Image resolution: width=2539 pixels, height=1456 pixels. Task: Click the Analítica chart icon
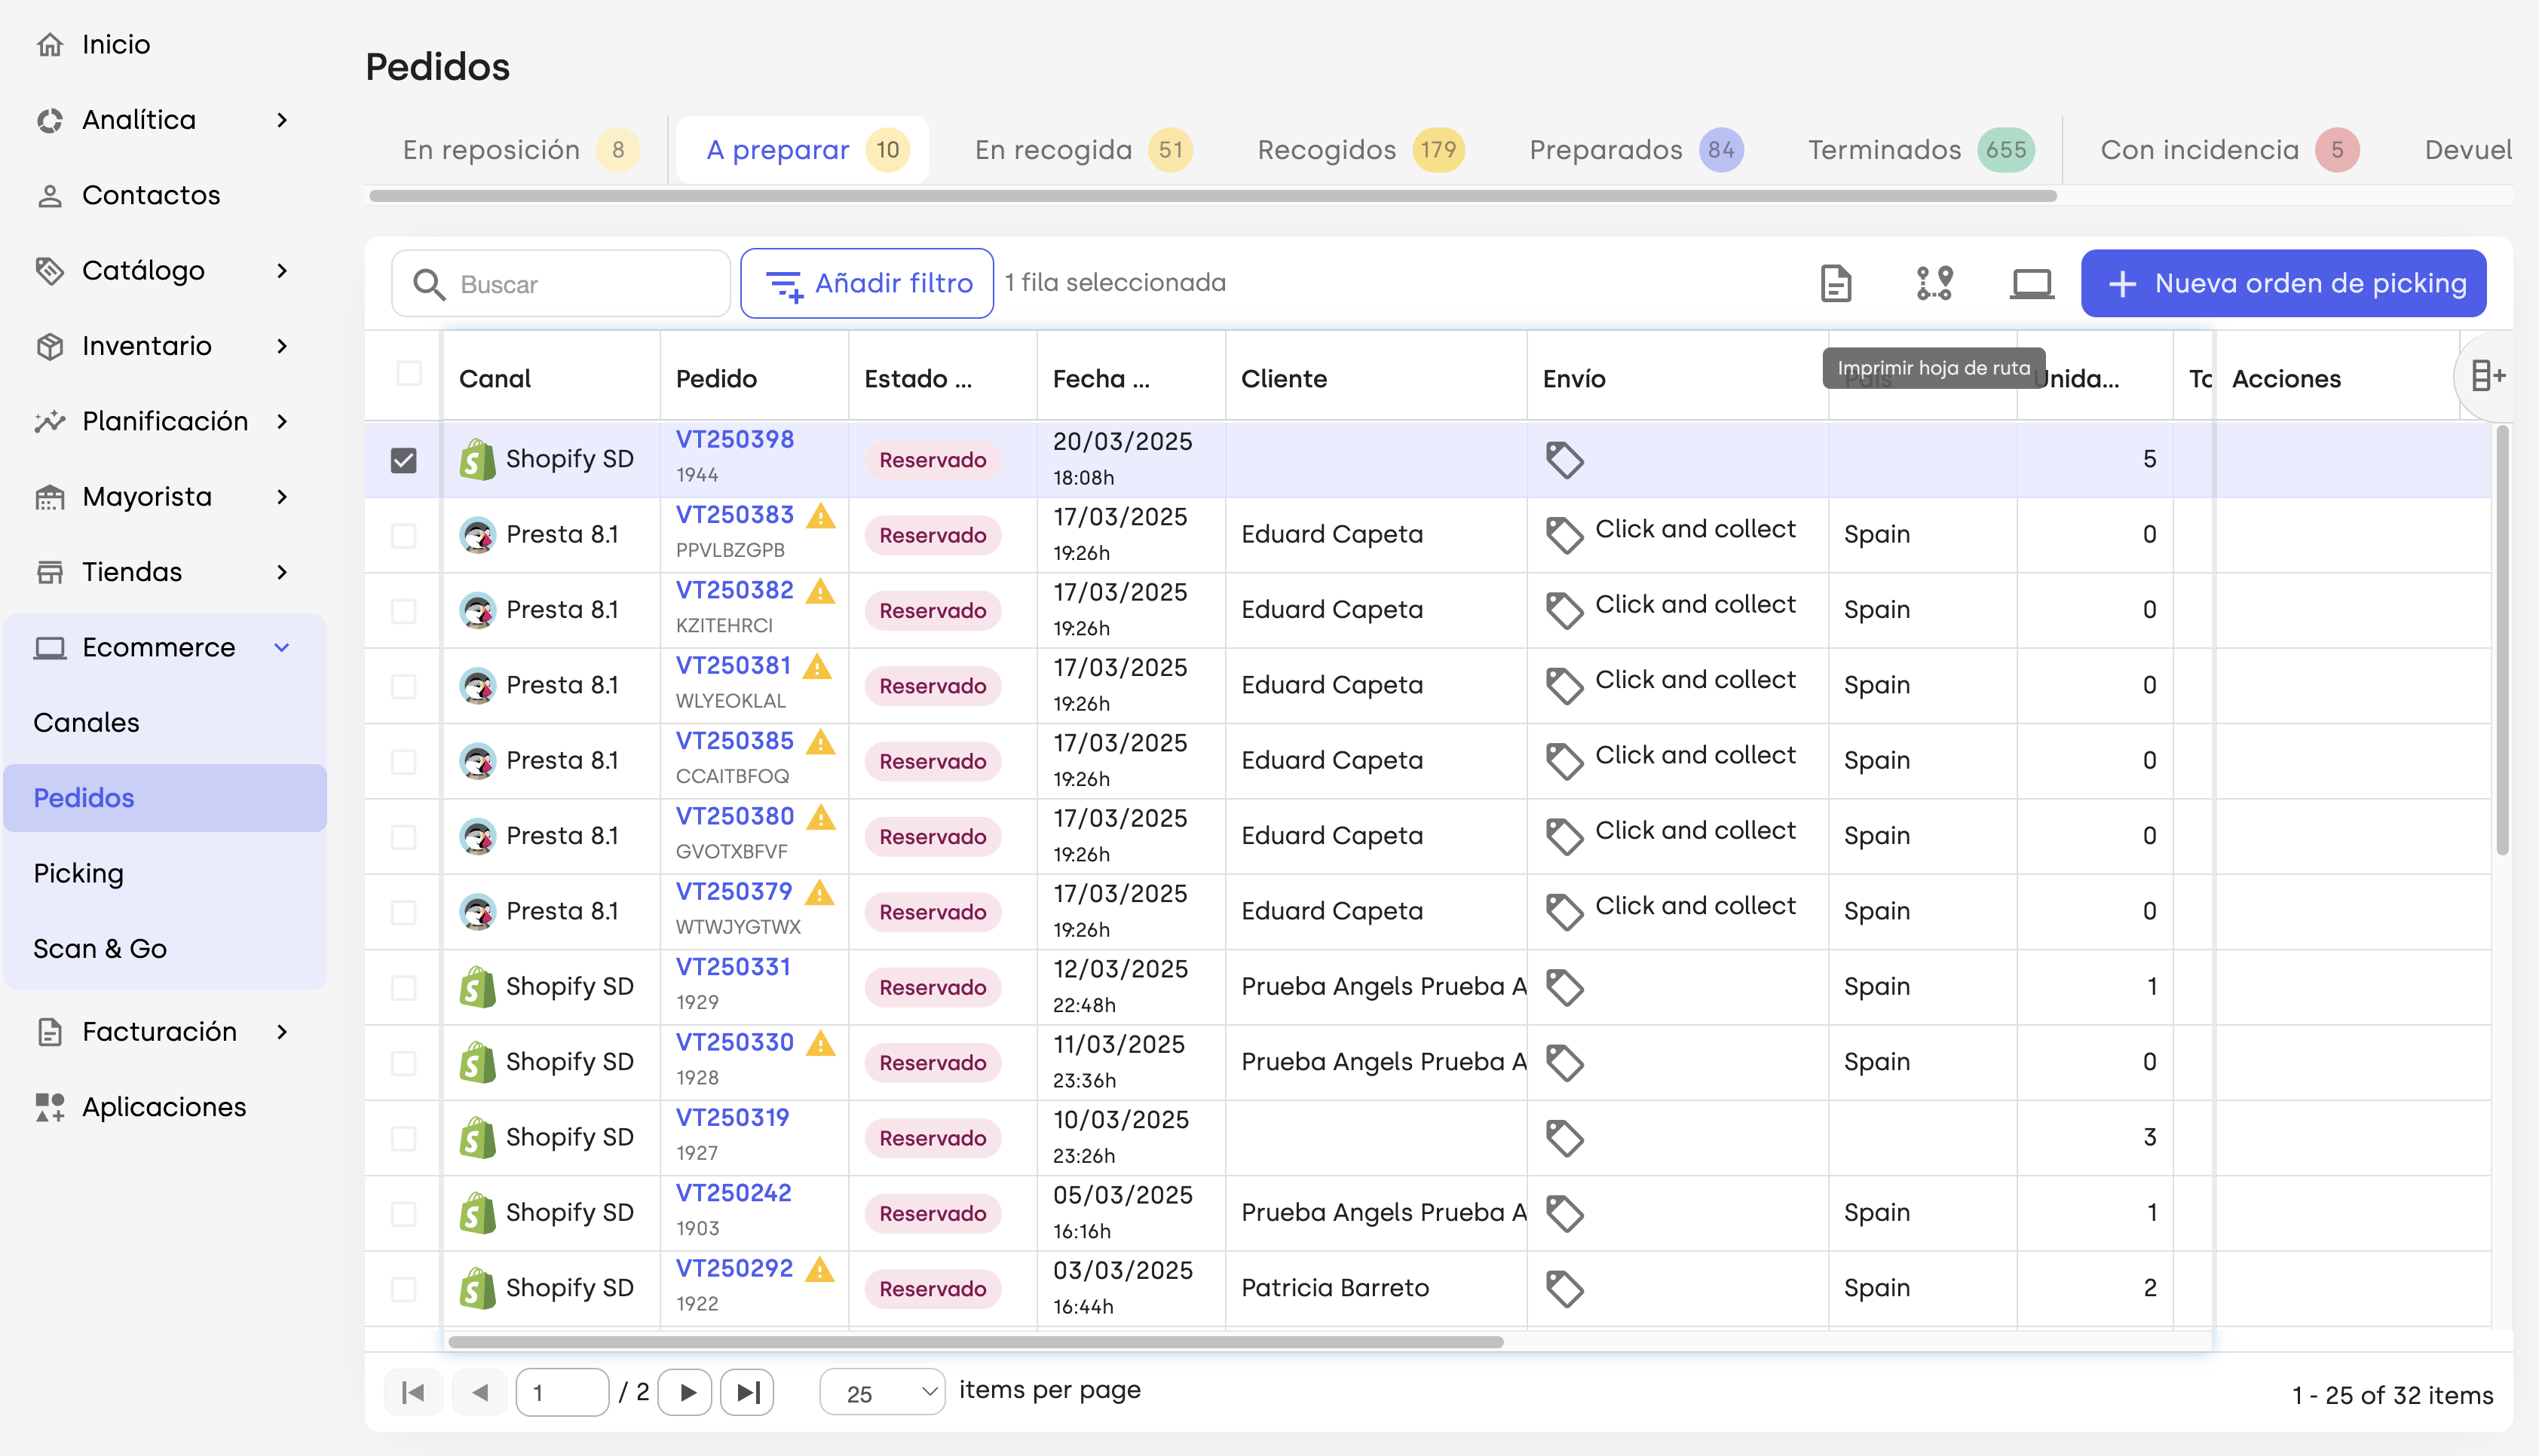(50, 120)
